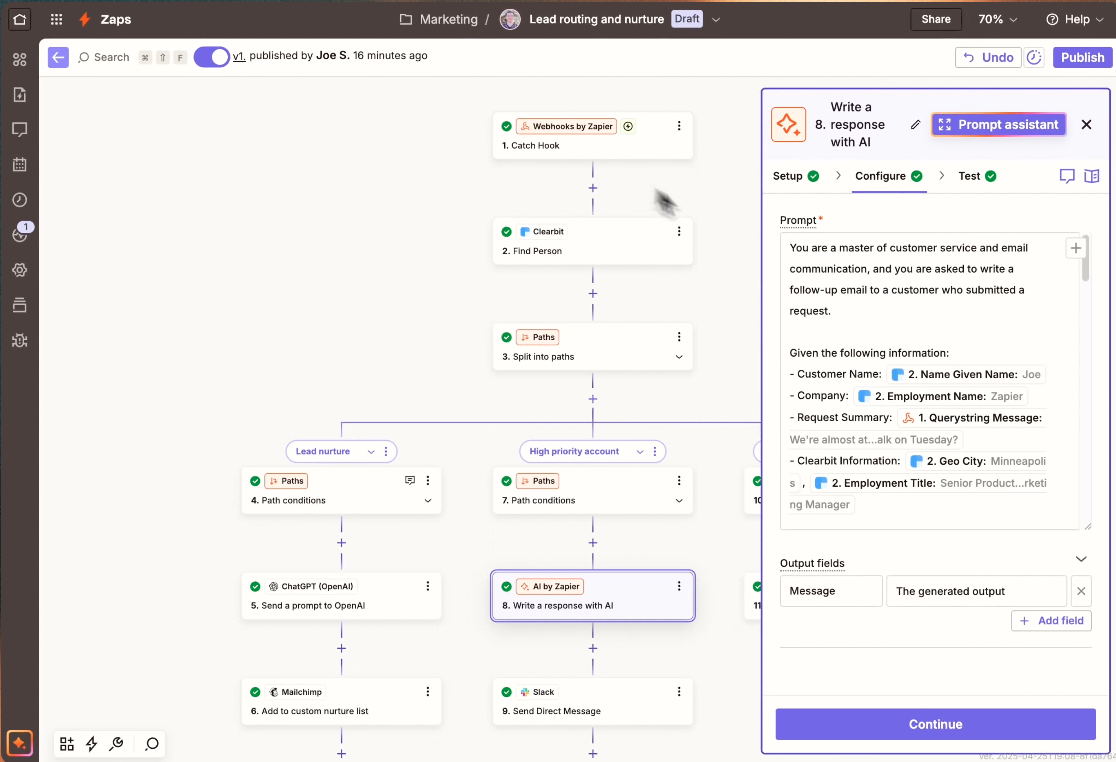
Task: Open the three-dot menu on Find Person step
Action: [x=679, y=231]
